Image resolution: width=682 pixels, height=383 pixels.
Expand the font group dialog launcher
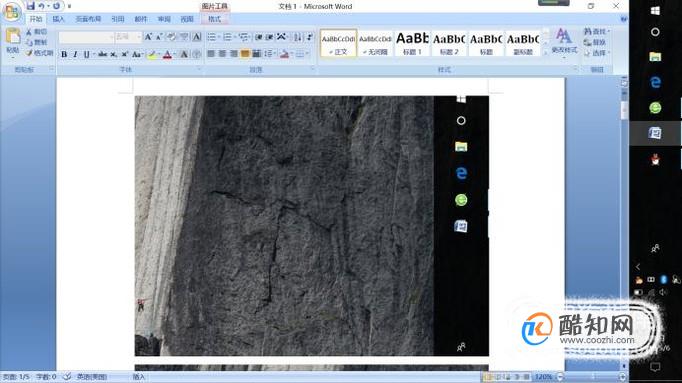tap(199, 69)
